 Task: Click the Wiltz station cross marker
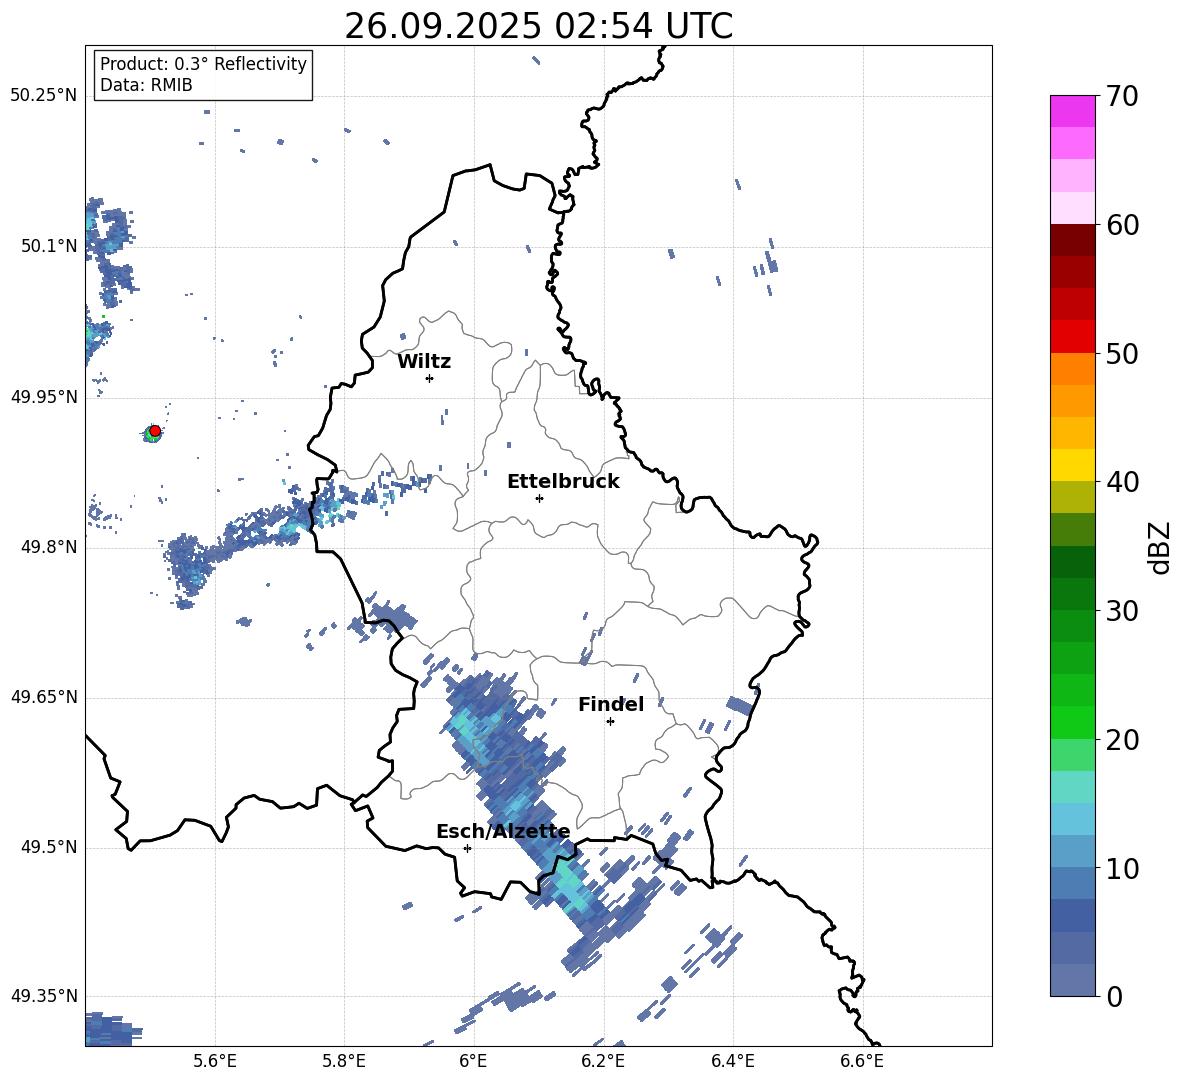[x=430, y=378]
